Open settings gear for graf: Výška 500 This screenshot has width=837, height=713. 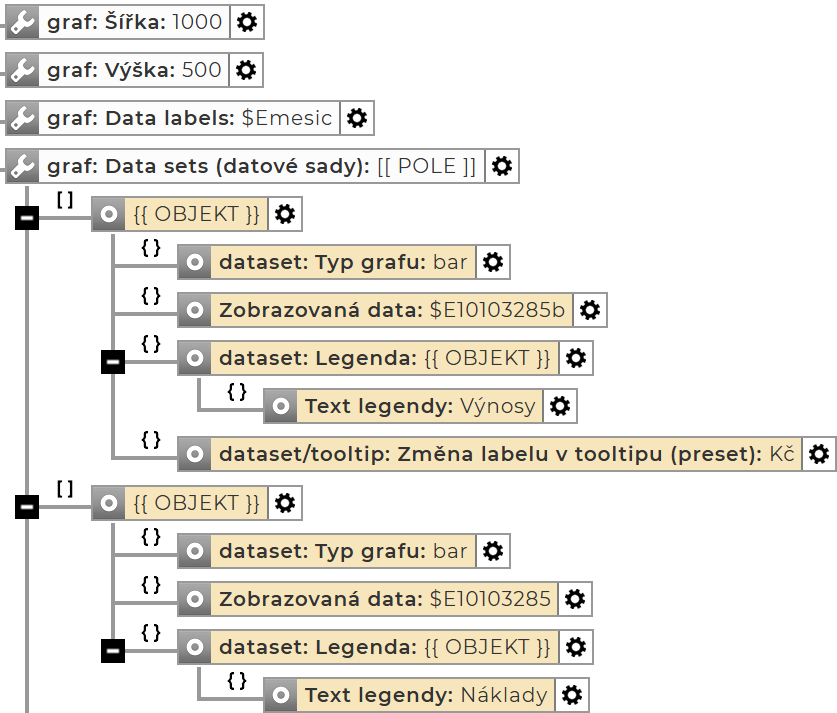tap(246, 70)
